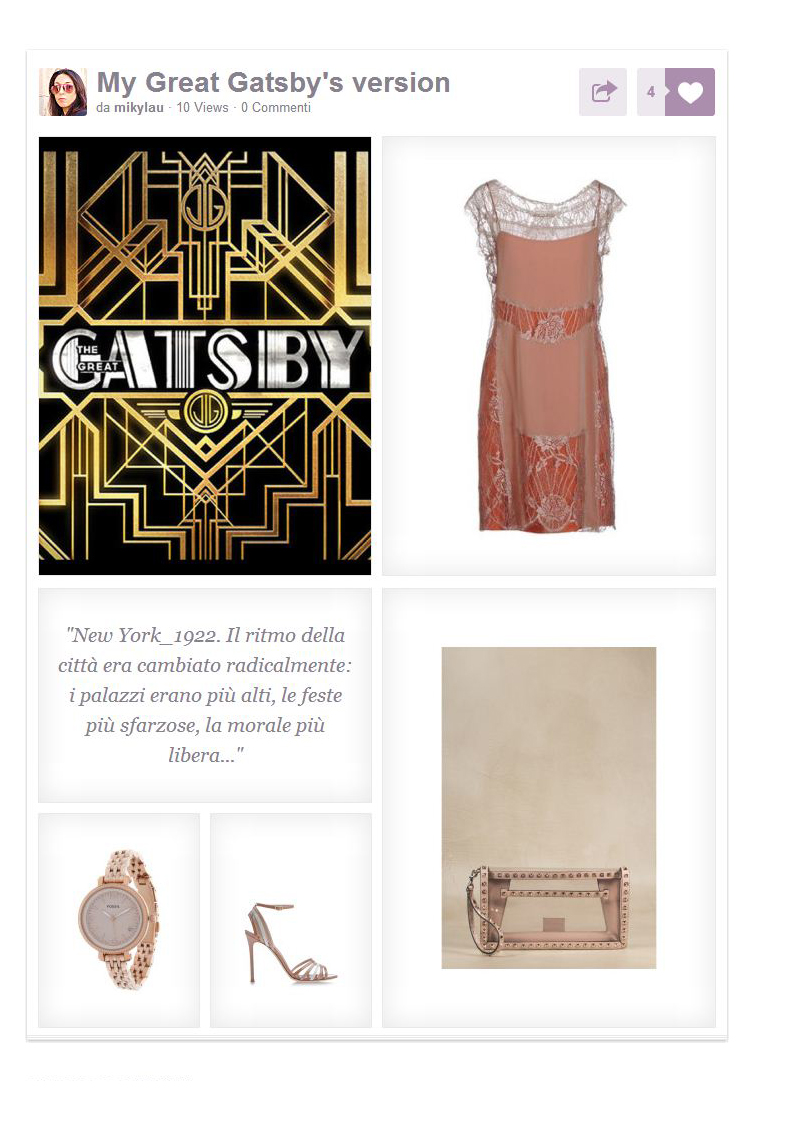794x1123 pixels.
Task: Open mikylau's profile avatar
Action: pos(63,92)
